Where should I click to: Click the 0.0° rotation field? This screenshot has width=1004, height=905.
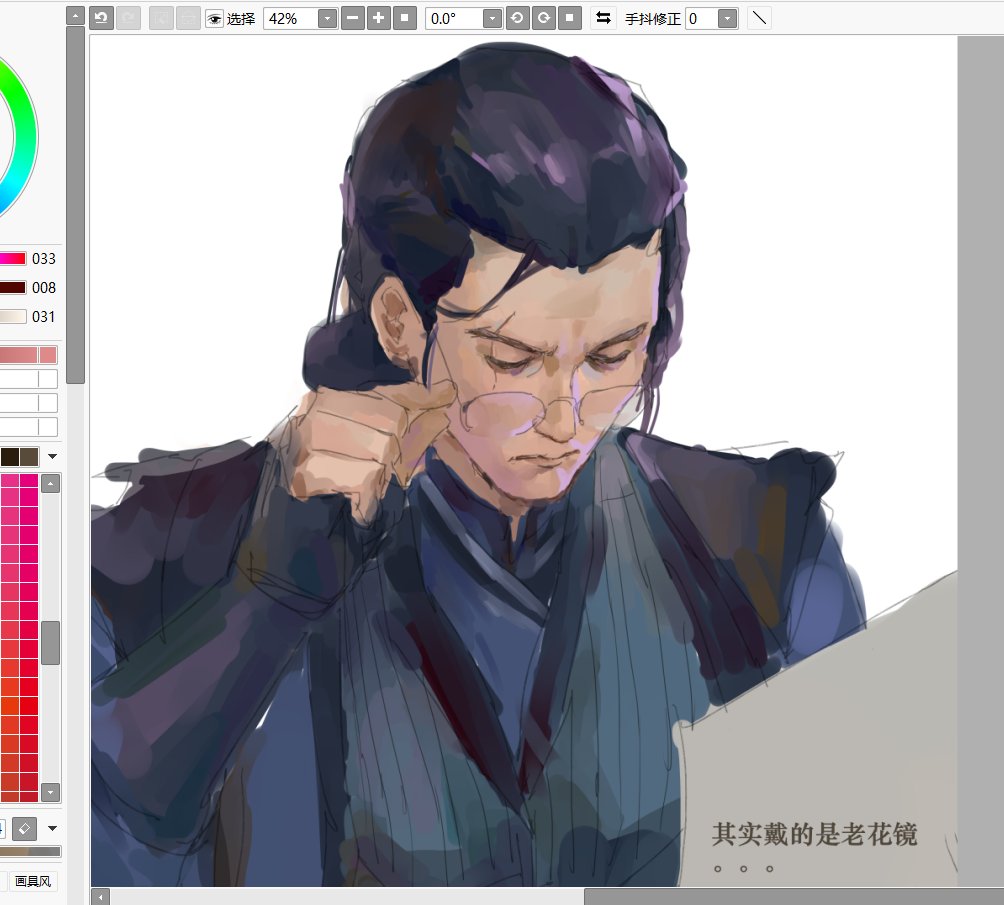(453, 19)
